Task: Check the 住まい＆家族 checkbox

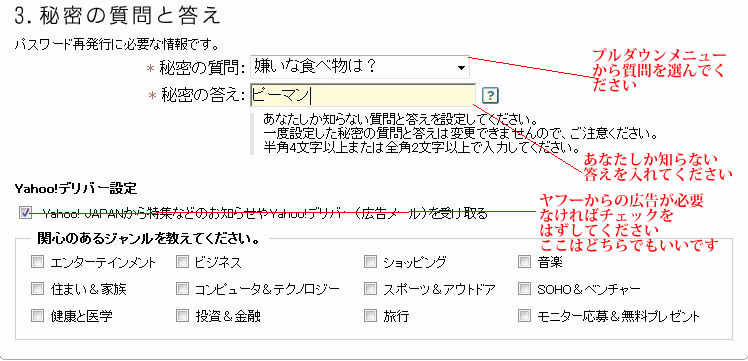Action: 37,289
